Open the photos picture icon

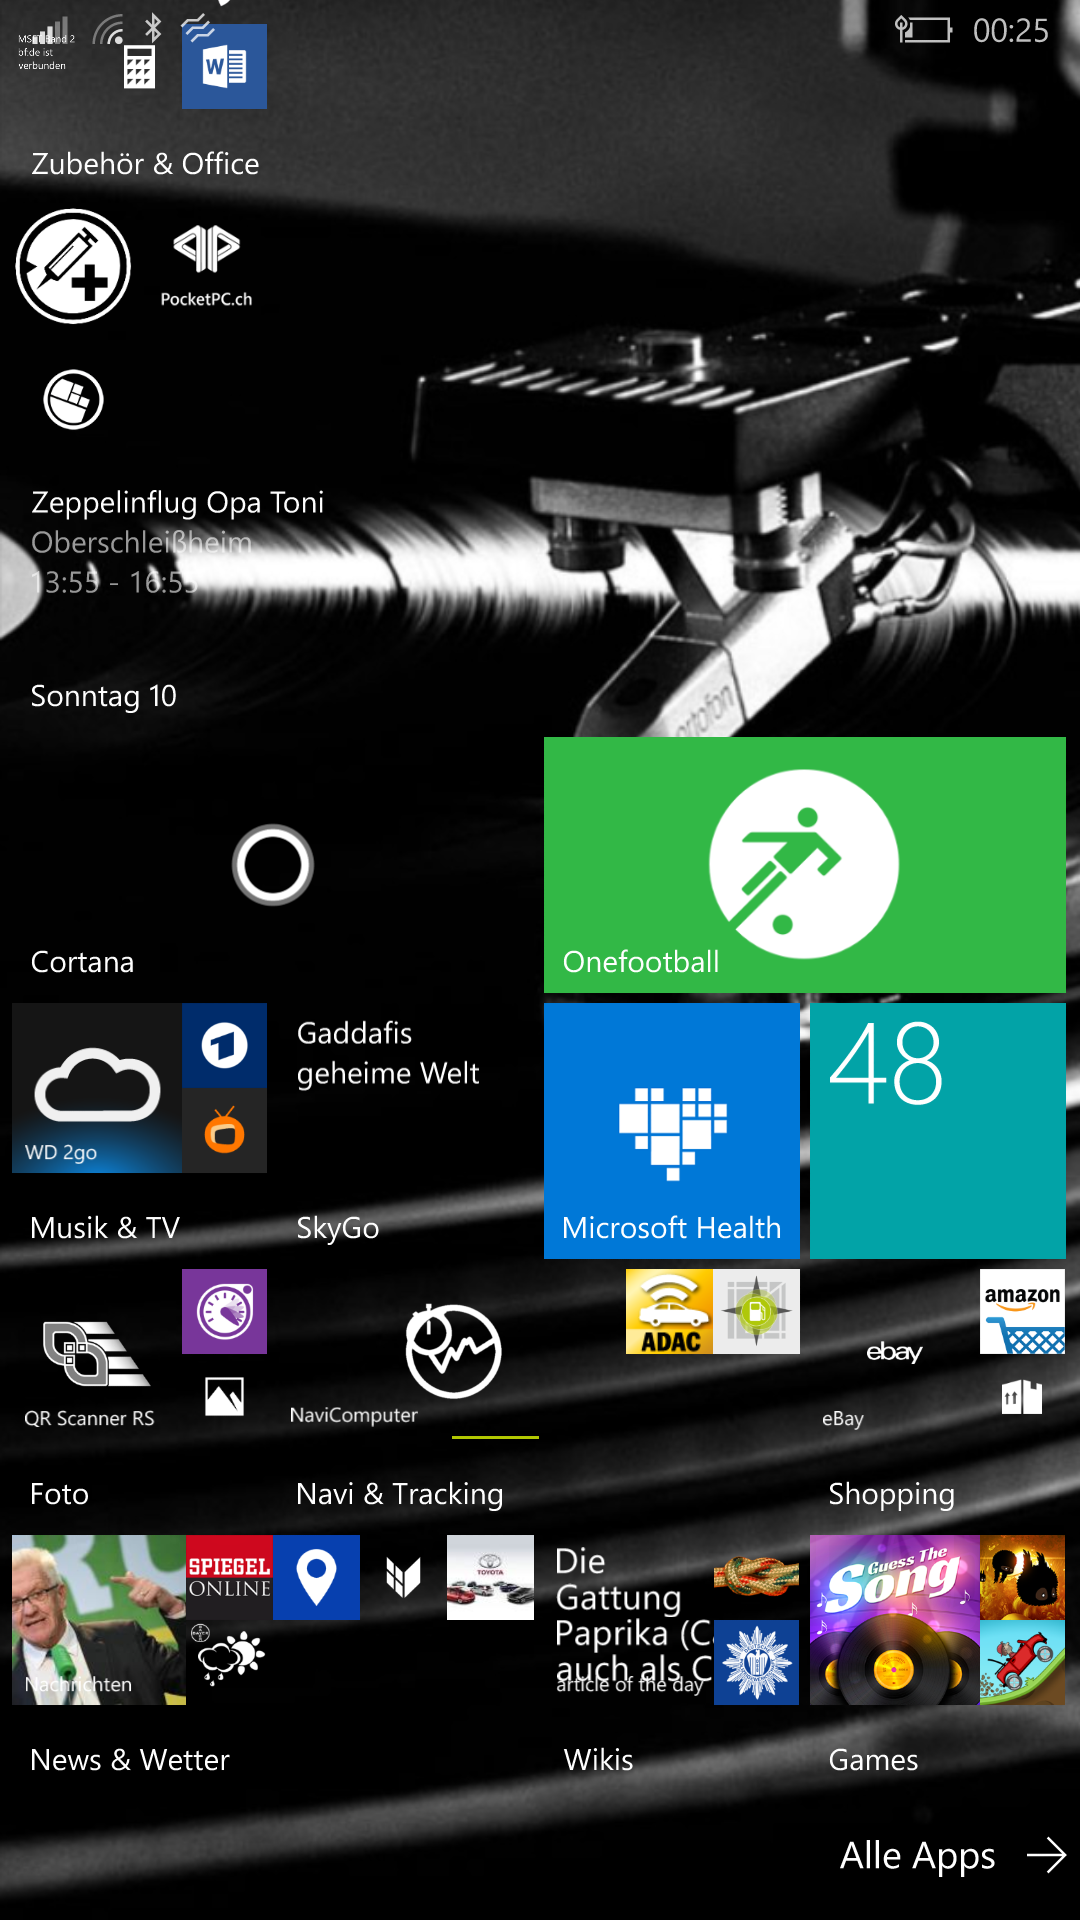pyautogui.click(x=224, y=1396)
